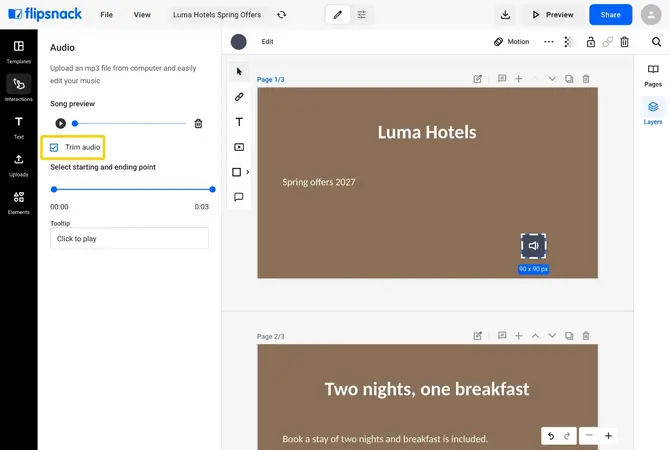Image resolution: width=670 pixels, height=450 pixels.
Task: Select the video tool in canvas toolbar
Action: point(239,147)
